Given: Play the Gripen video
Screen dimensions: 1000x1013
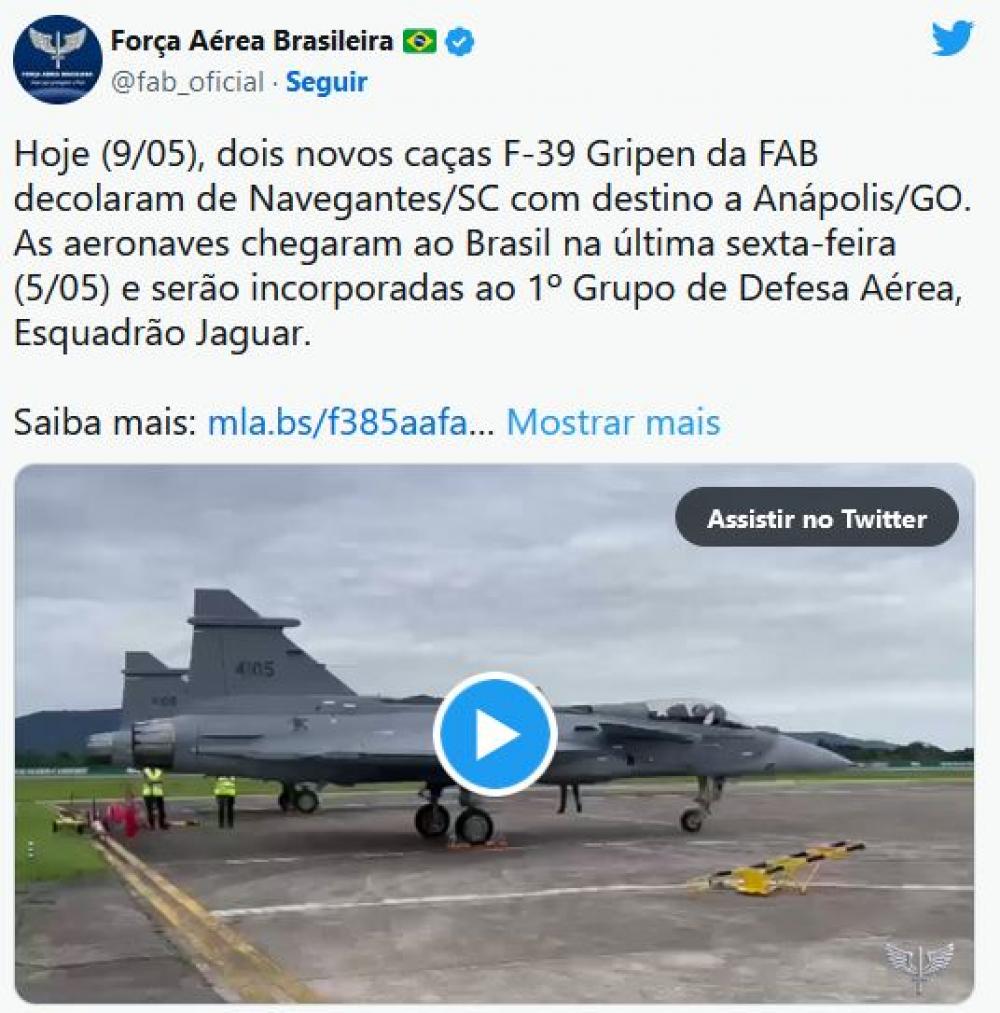Looking at the screenshot, I should [x=495, y=734].
